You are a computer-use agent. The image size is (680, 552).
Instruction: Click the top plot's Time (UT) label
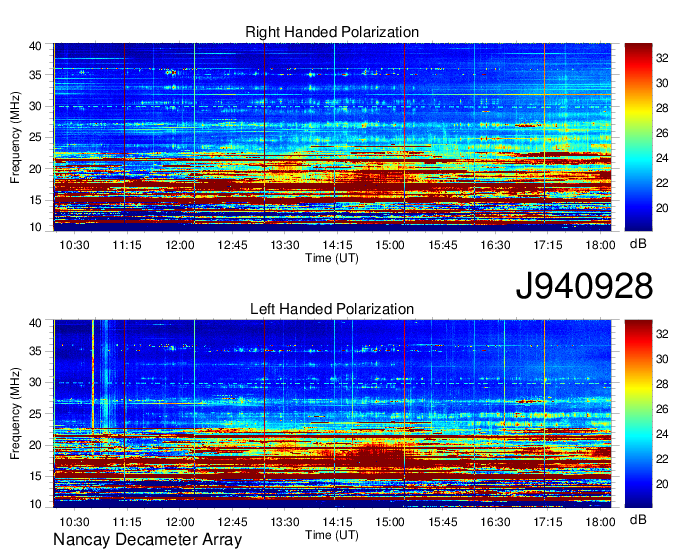tap(332, 258)
